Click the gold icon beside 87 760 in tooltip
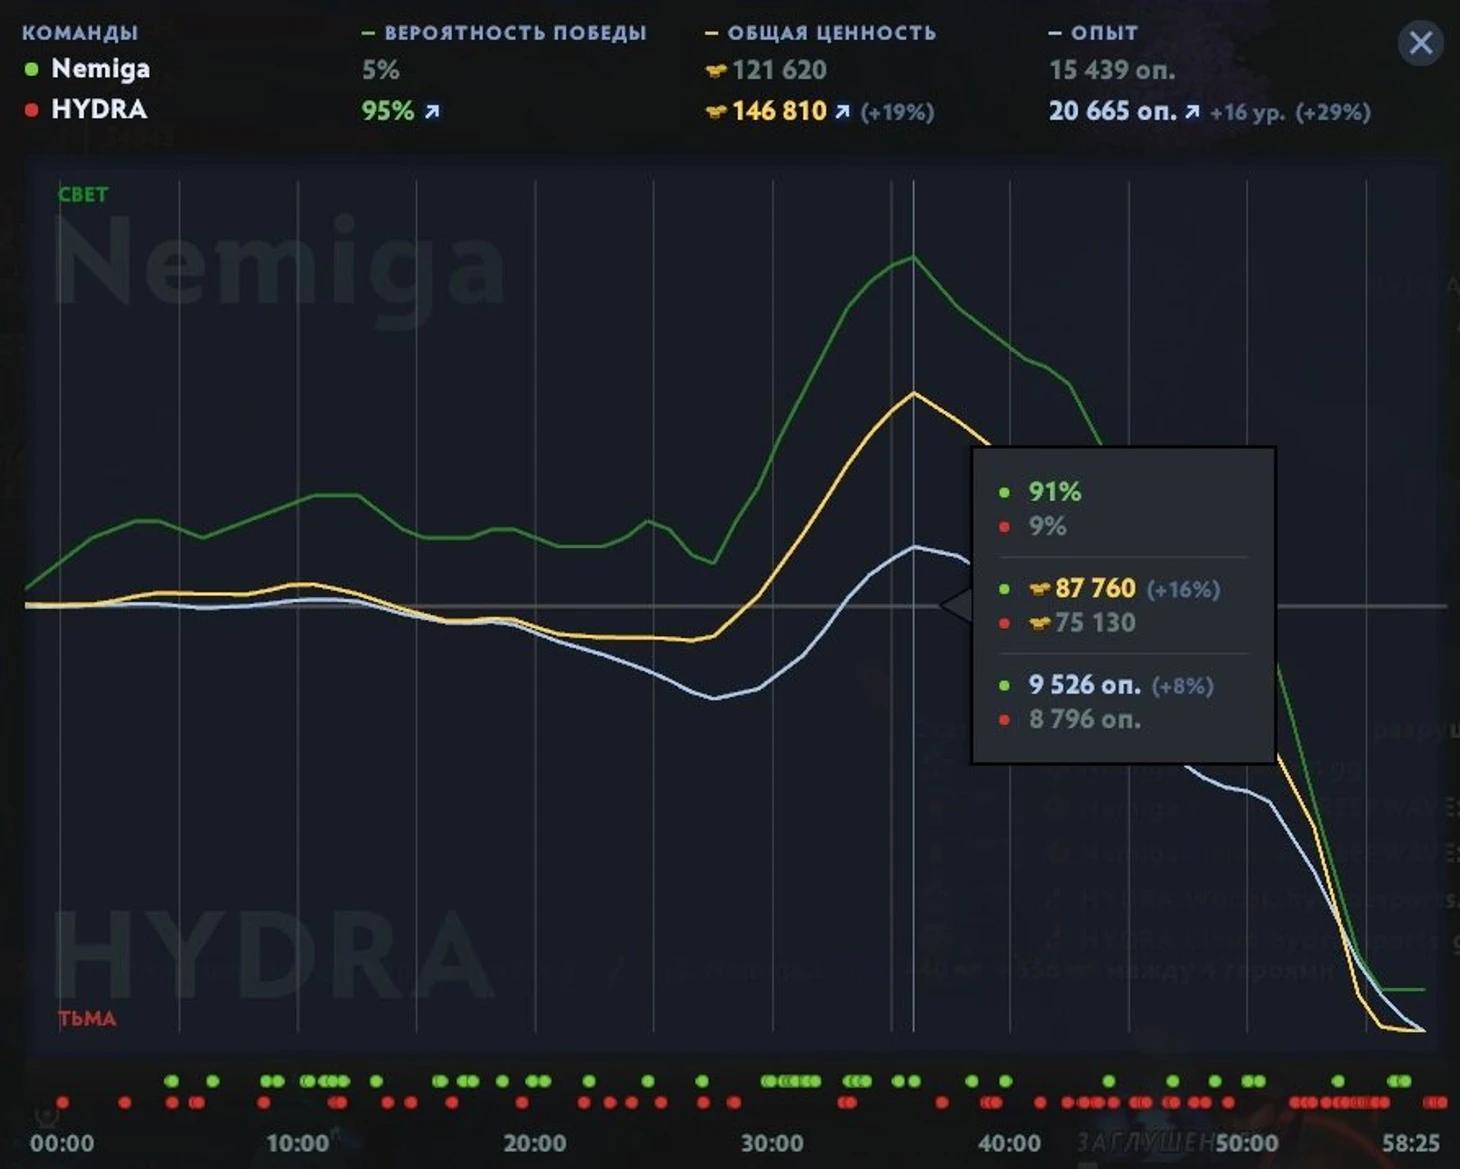The image size is (1460, 1169). [x=1039, y=589]
